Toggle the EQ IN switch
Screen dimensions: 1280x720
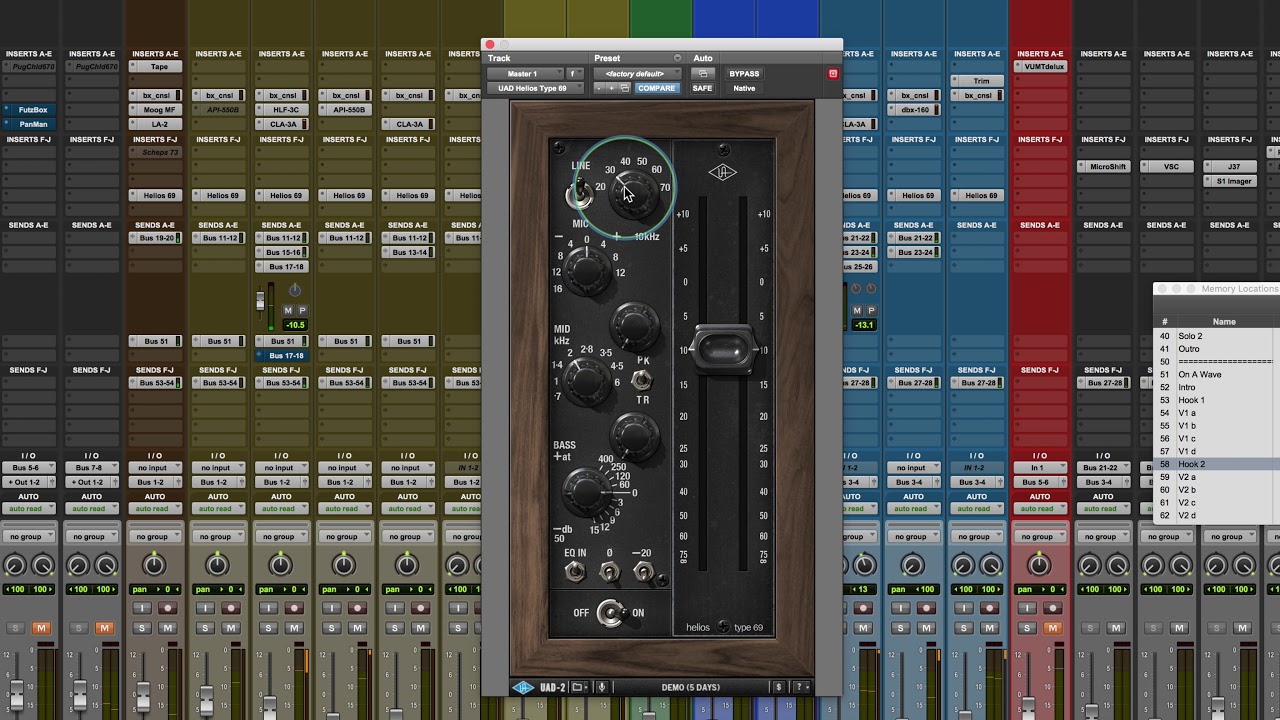coord(575,572)
